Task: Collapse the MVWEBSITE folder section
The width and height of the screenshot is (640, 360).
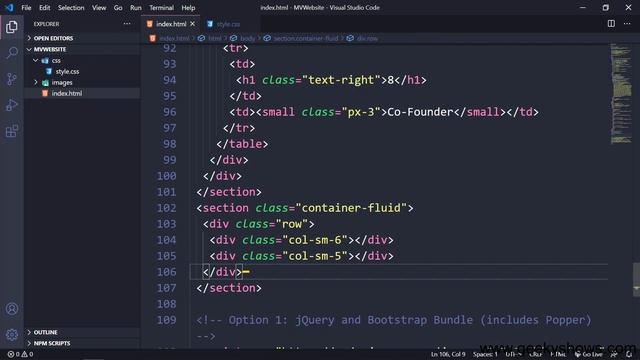Action: coord(49,49)
